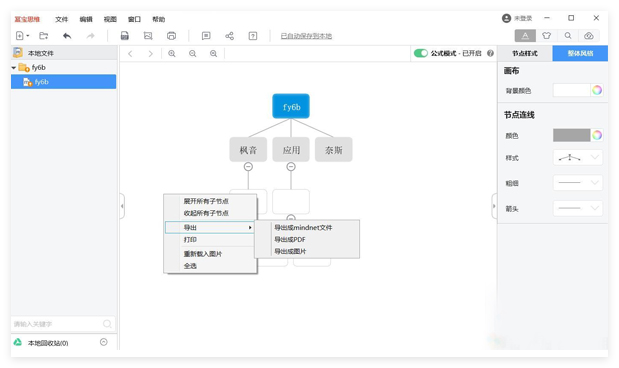Toggle the formula mode switch
619x368 pixels.
coord(421,53)
